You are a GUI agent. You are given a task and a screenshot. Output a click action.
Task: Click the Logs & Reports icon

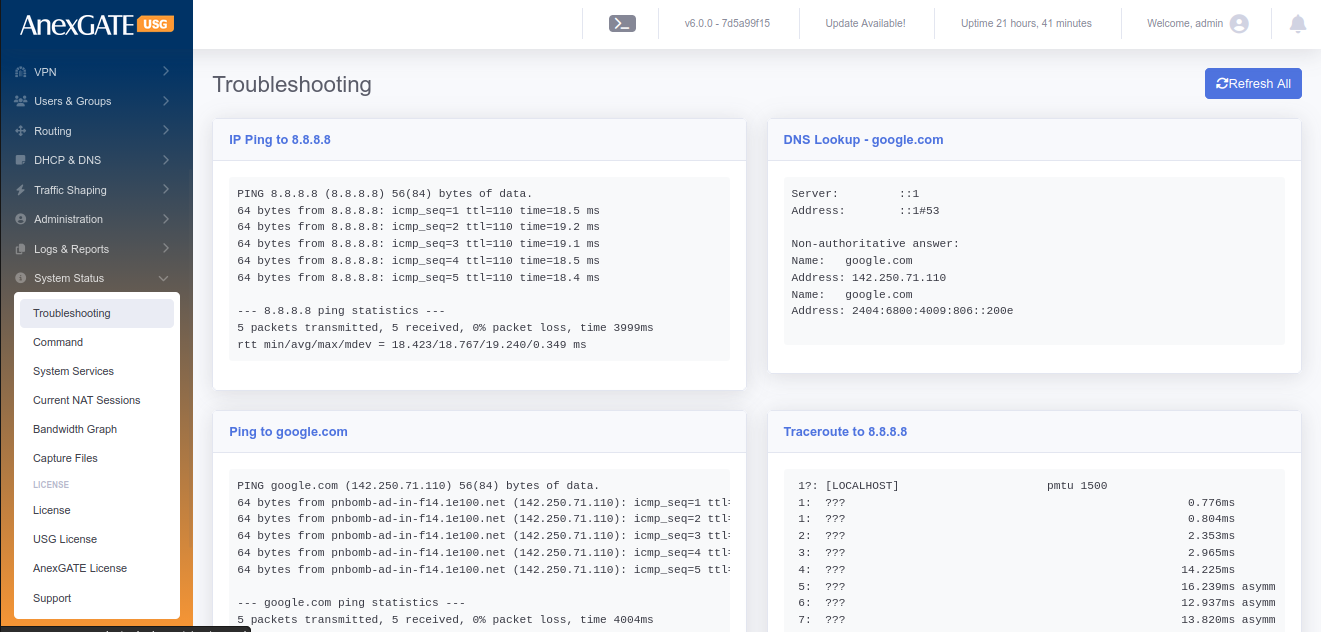click(x=20, y=249)
